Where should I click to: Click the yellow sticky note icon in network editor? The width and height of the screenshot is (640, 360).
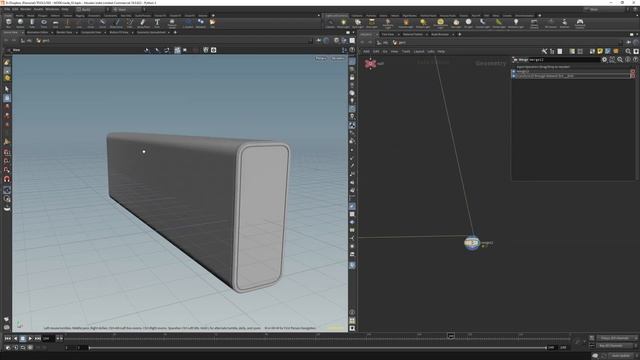pos(600,51)
